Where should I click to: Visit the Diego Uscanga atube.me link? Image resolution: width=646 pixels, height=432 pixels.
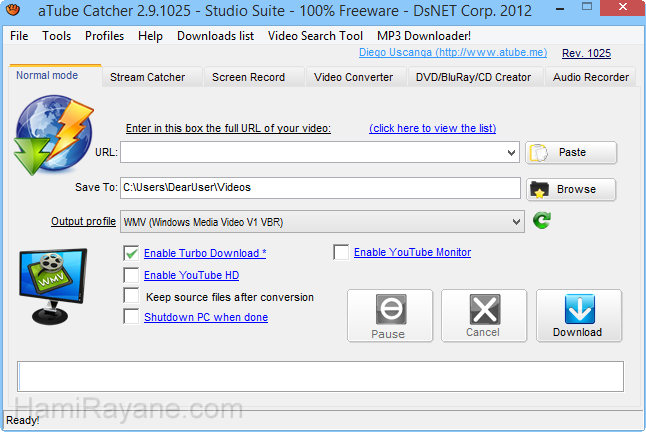453,52
